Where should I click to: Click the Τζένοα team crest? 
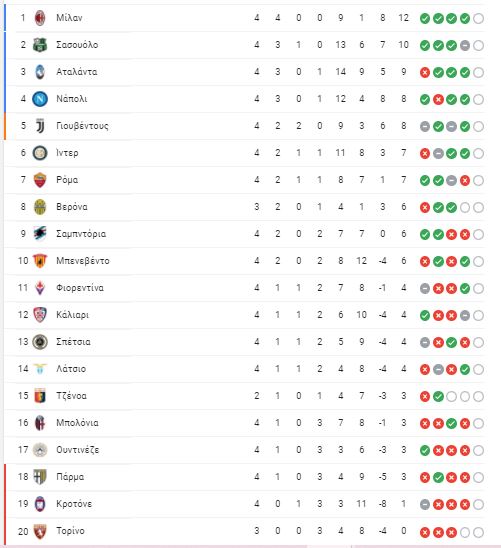pos(40,396)
